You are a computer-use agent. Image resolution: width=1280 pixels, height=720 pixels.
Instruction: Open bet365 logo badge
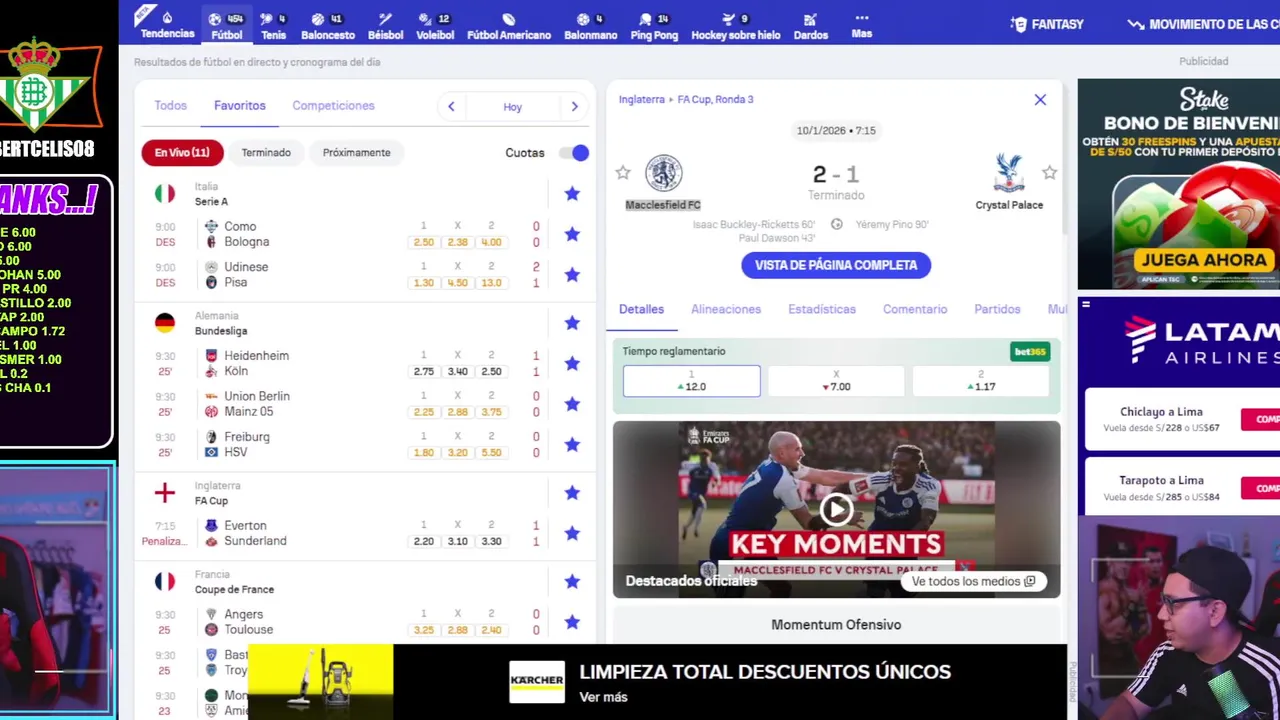[1030, 352]
